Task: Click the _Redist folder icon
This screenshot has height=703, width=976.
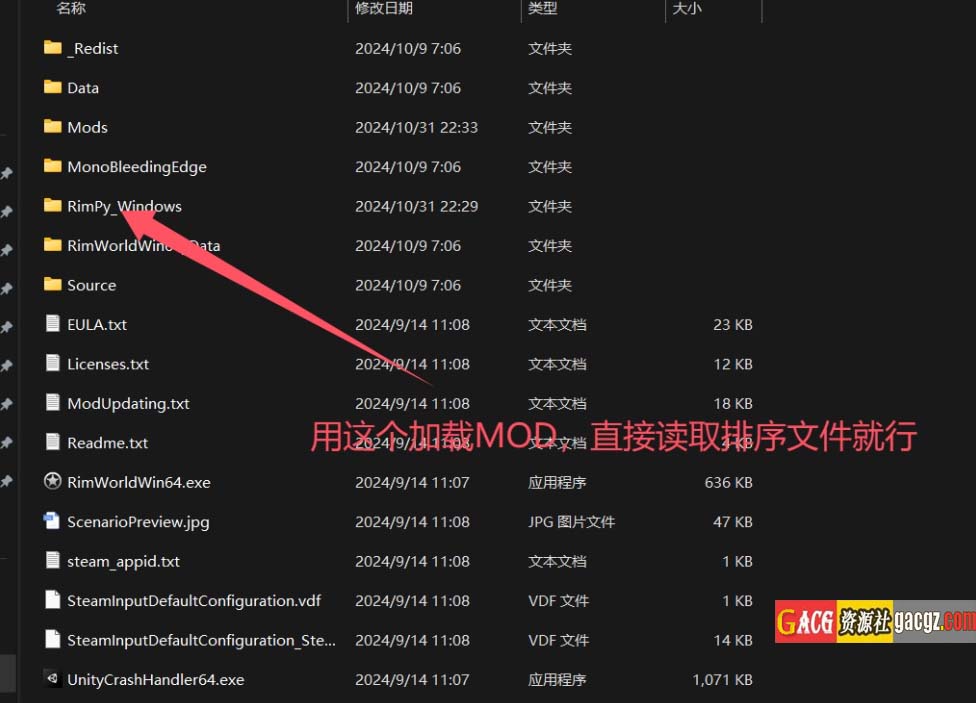Action: [53, 48]
